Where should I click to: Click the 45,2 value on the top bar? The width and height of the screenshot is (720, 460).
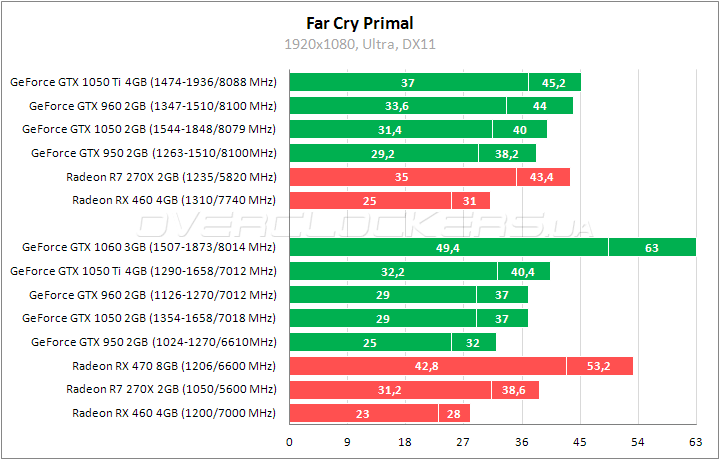[554, 82]
